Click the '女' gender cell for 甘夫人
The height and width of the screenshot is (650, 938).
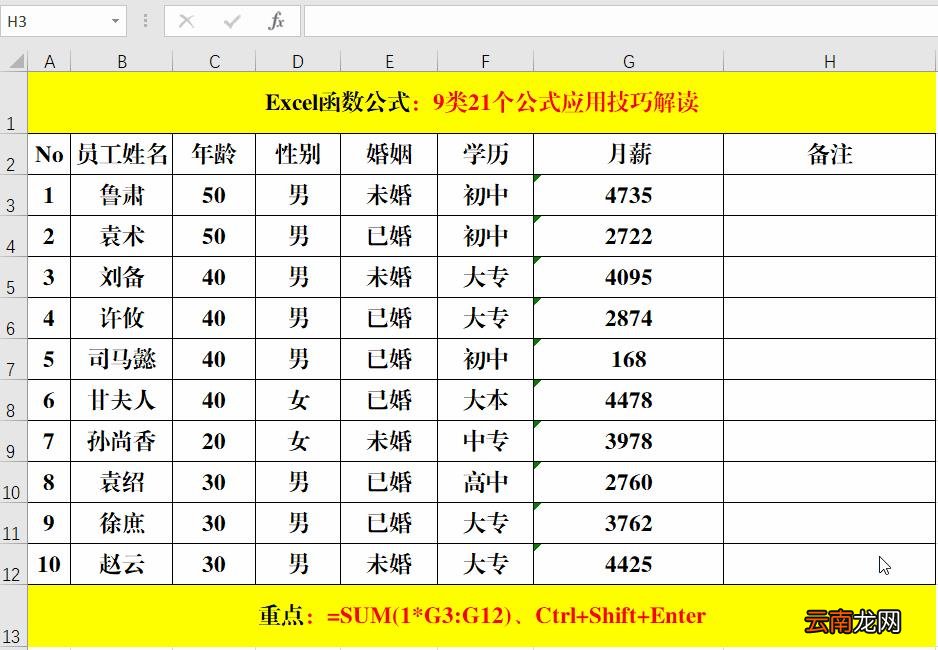point(298,400)
